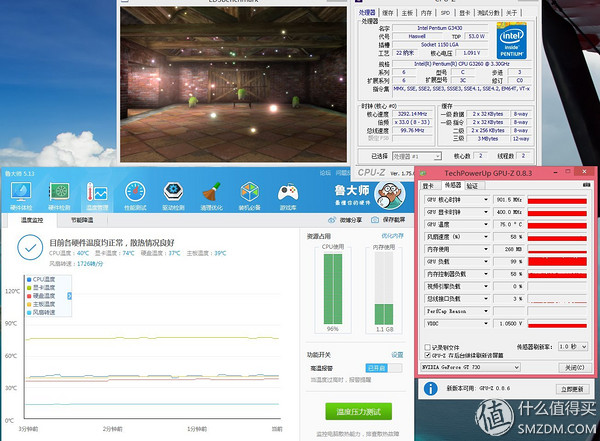The width and height of the screenshot is (600, 441).
Task: Click 立即更新 update button
Action: [572, 389]
